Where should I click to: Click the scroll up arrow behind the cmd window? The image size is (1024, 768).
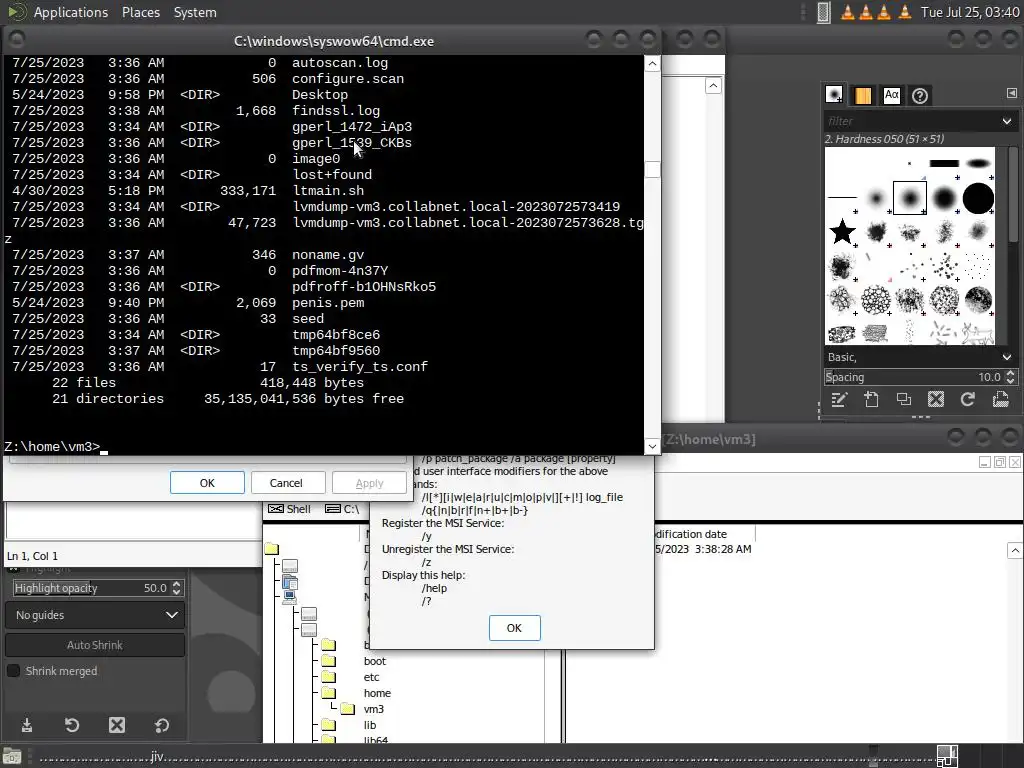713,86
